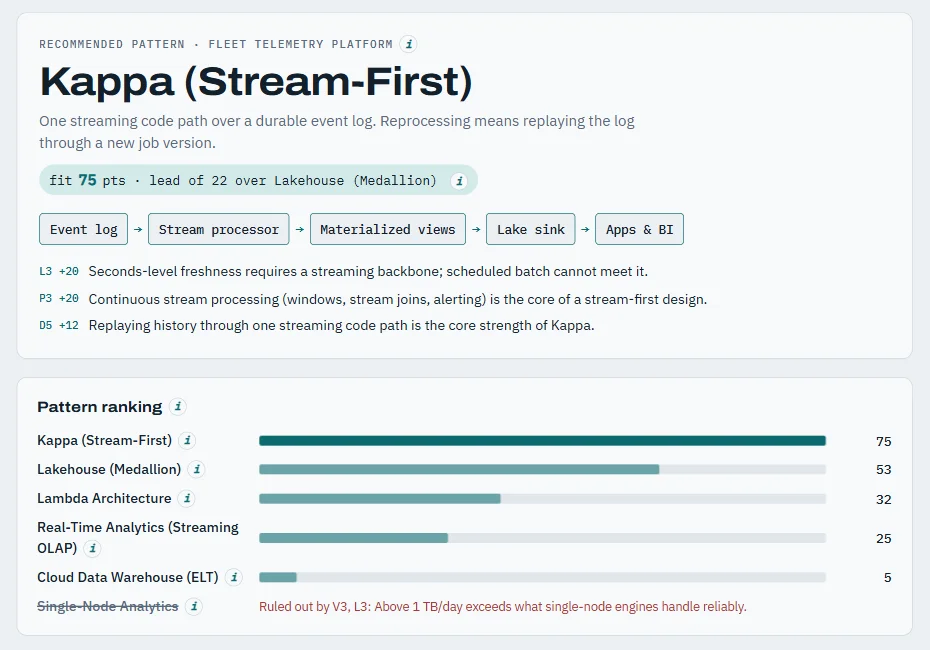Screen dimensions: 930x650
Task: Open info icon next to Pattern ranking title
Action: click(x=177, y=406)
